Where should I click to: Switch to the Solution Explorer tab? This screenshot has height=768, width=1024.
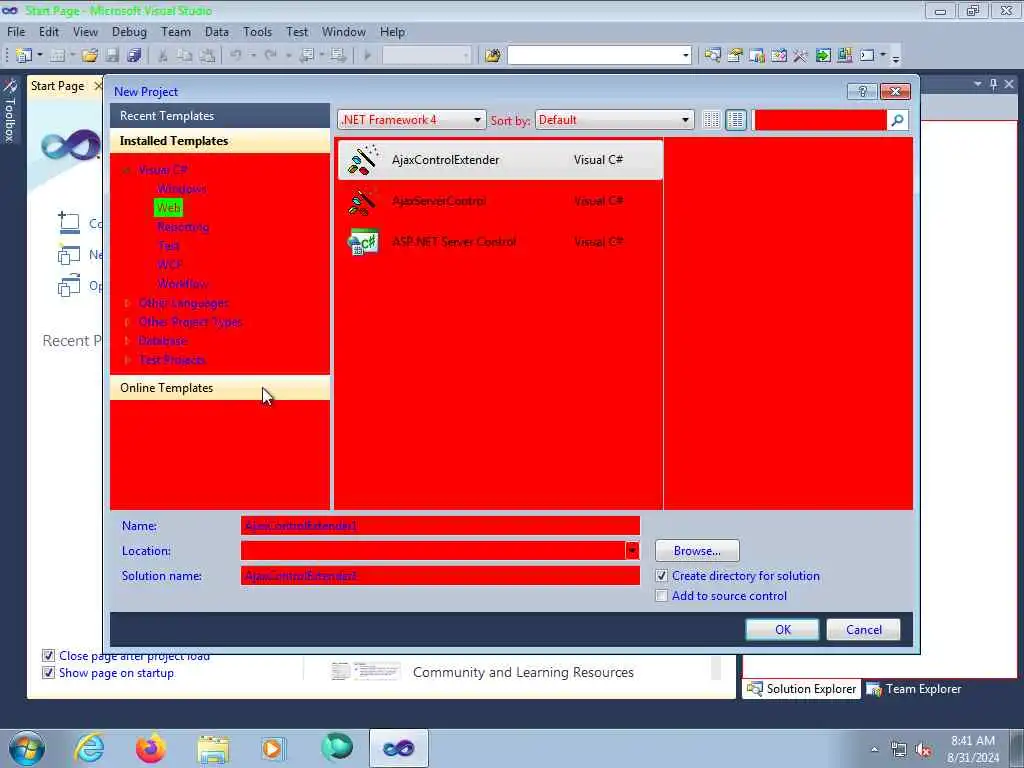(801, 689)
